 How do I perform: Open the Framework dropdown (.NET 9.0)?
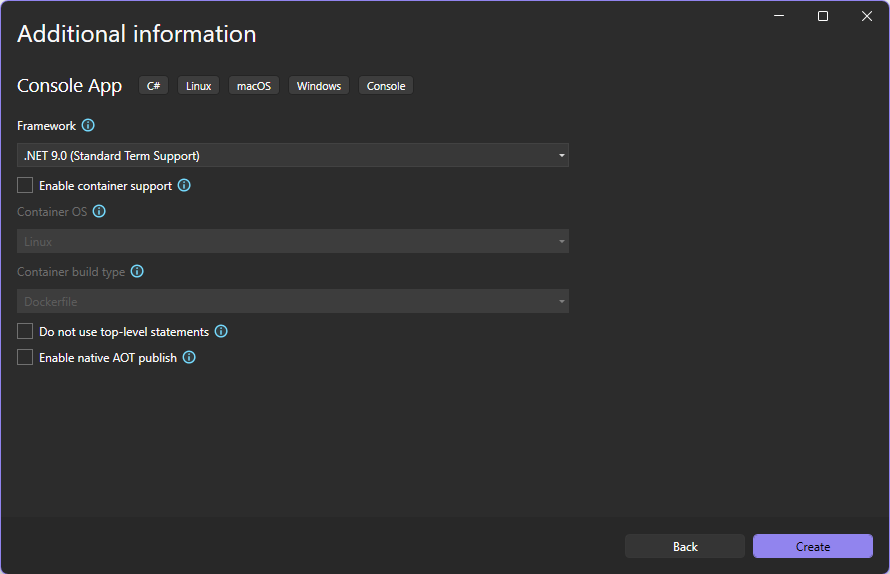[x=293, y=155]
